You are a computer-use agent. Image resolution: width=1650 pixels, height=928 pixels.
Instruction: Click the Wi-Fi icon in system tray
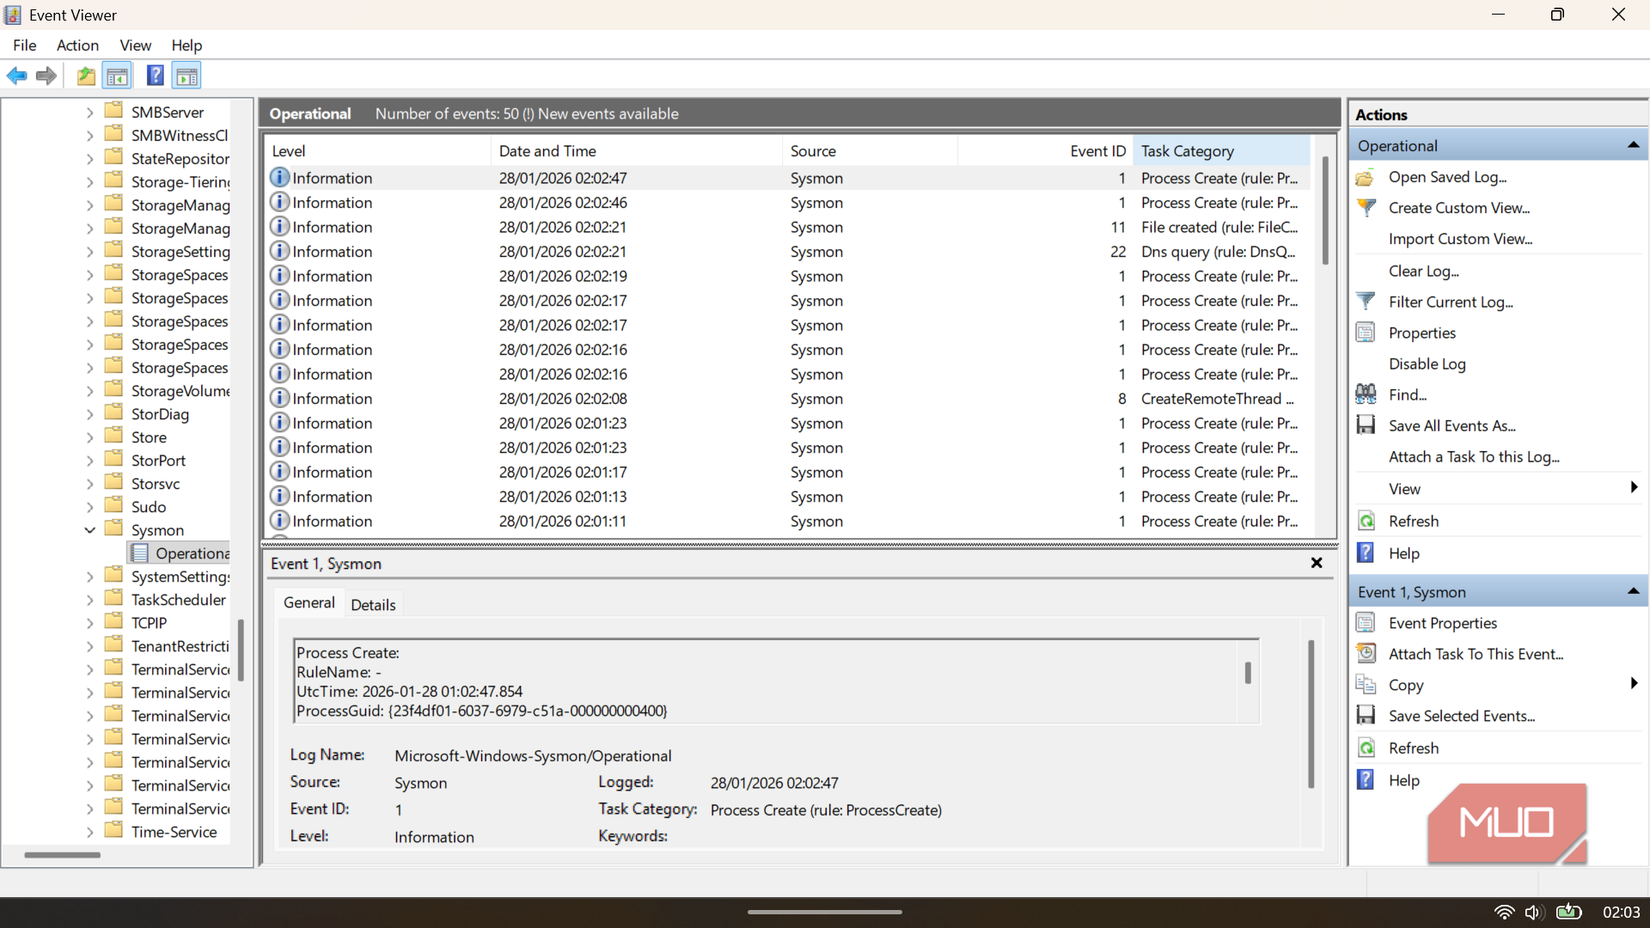click(1503, 912)
